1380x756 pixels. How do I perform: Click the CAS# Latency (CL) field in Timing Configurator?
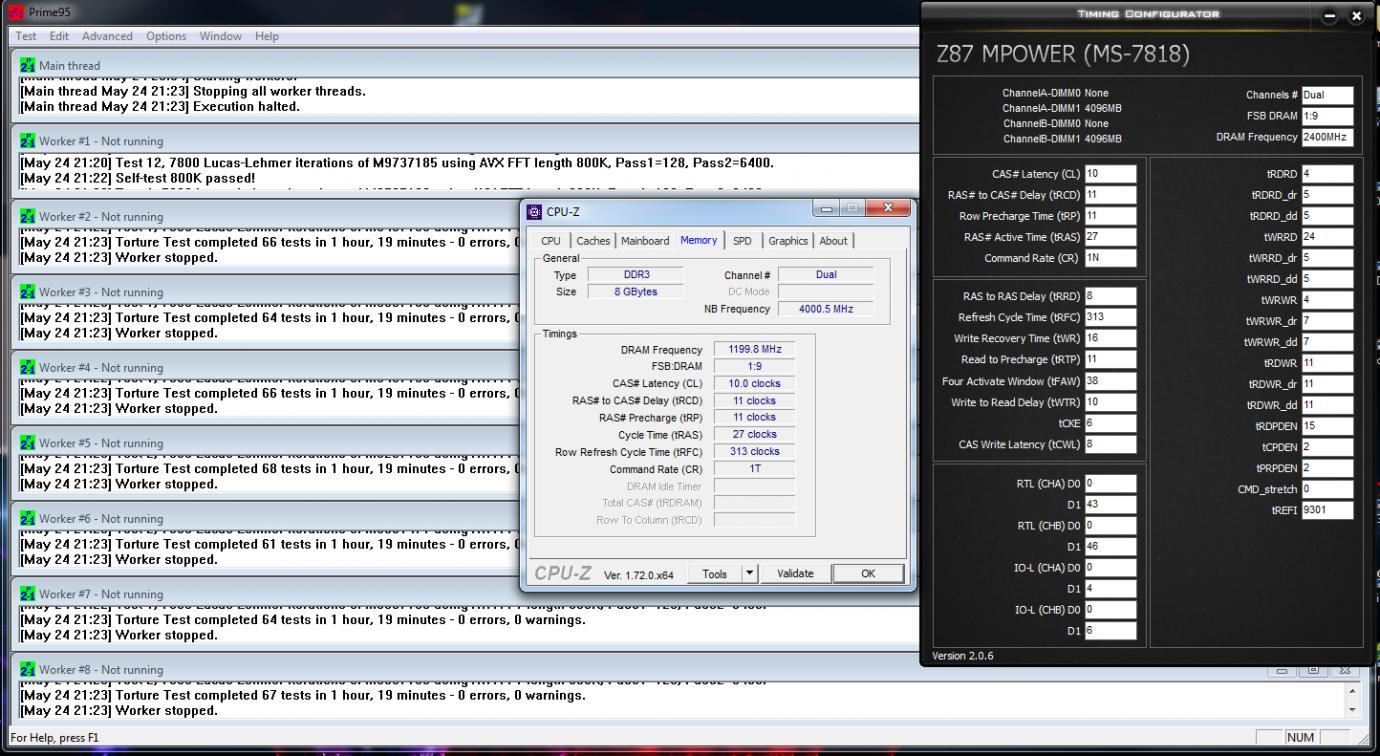pos(1110,173)
